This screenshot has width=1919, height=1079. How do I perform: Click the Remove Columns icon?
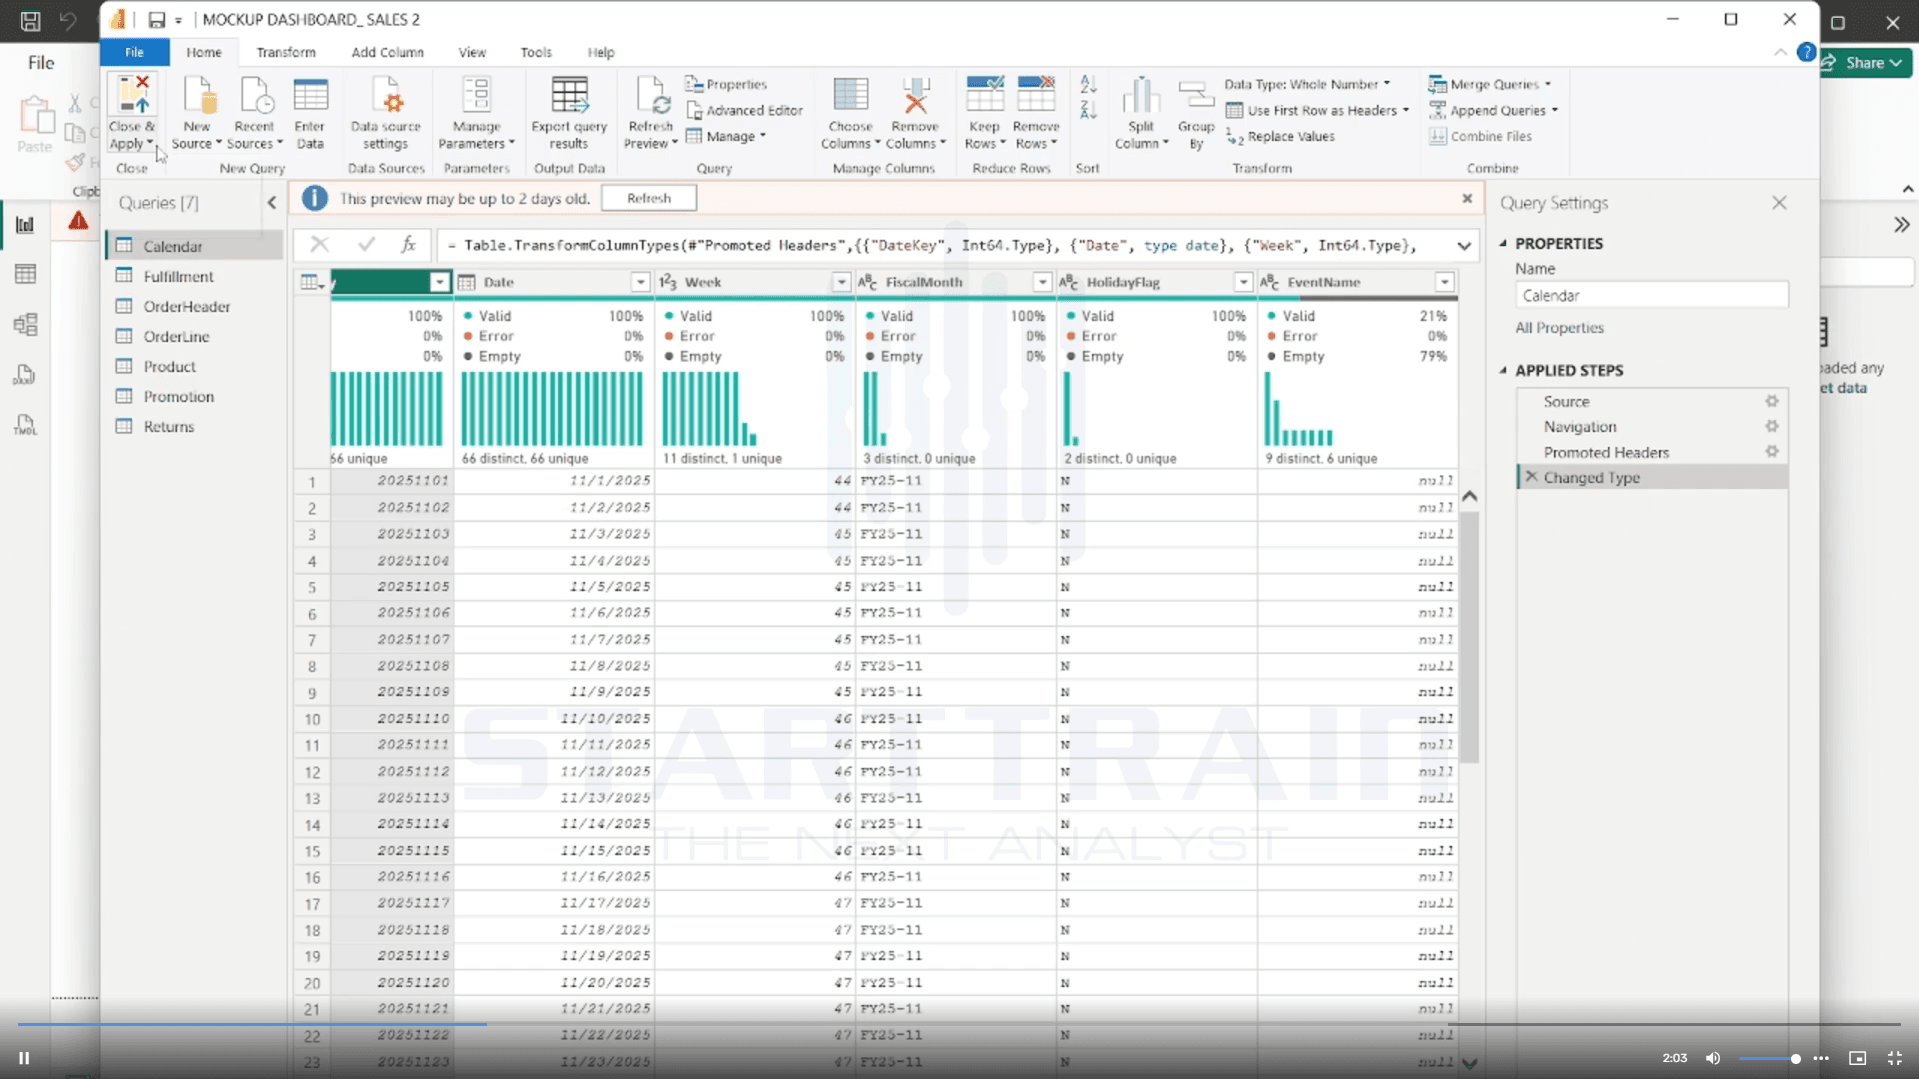point(914,96)
